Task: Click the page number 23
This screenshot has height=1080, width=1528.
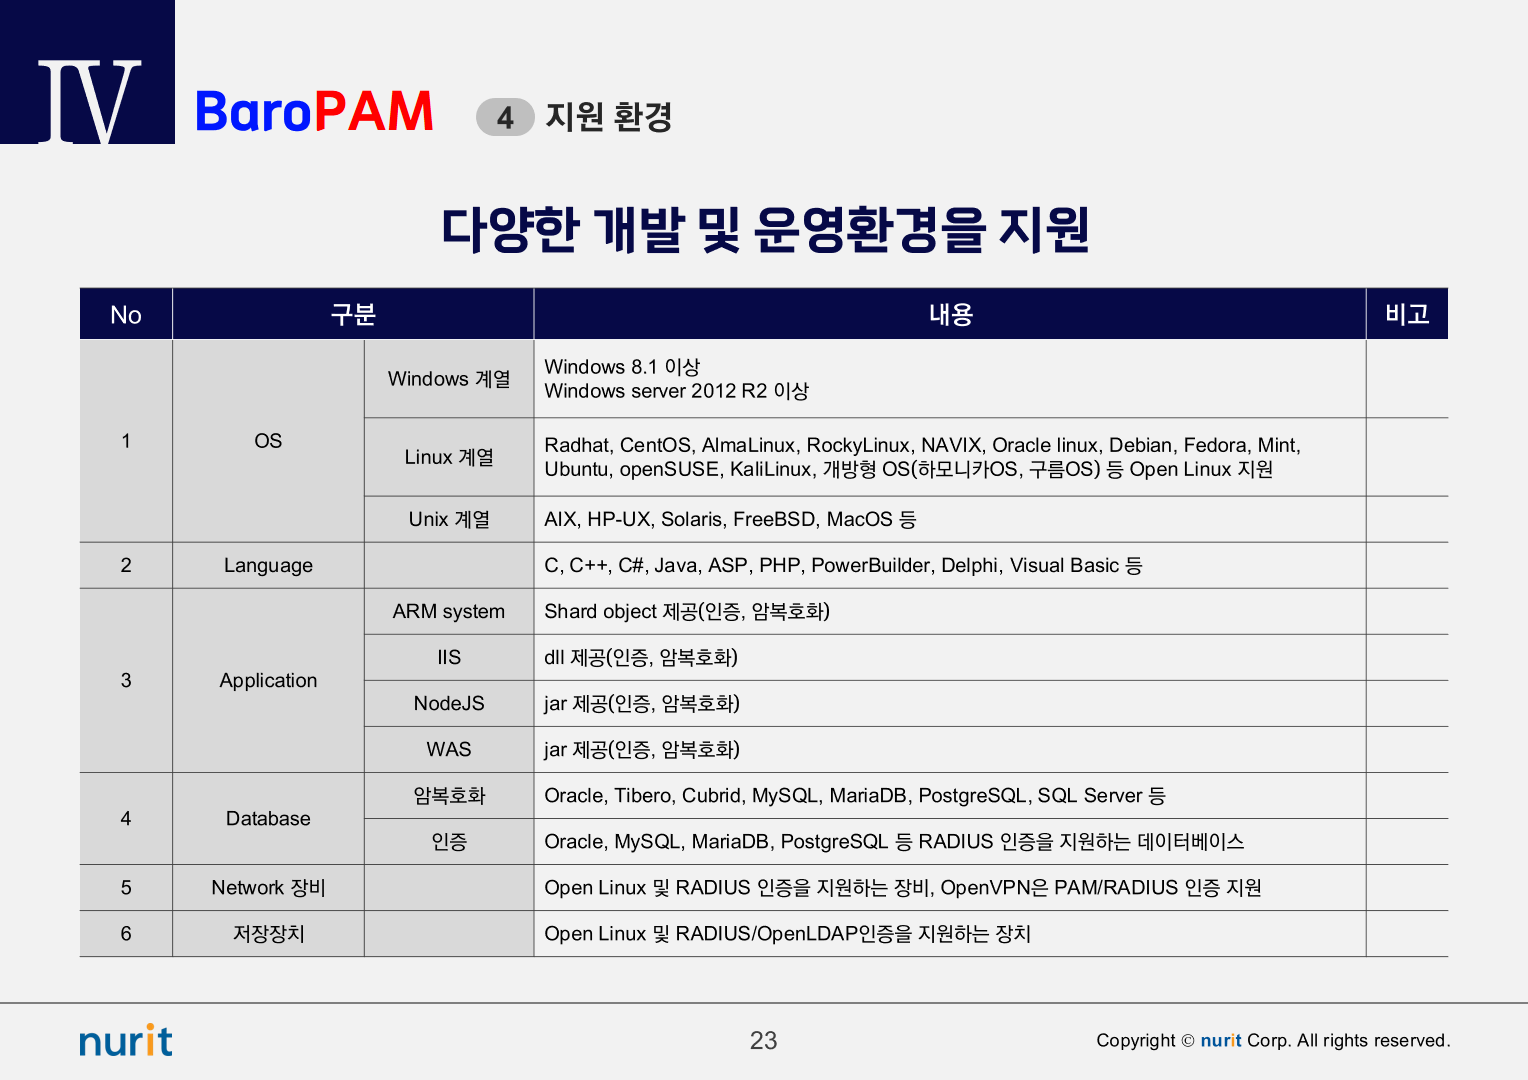Action: (x=763, y=1040)
